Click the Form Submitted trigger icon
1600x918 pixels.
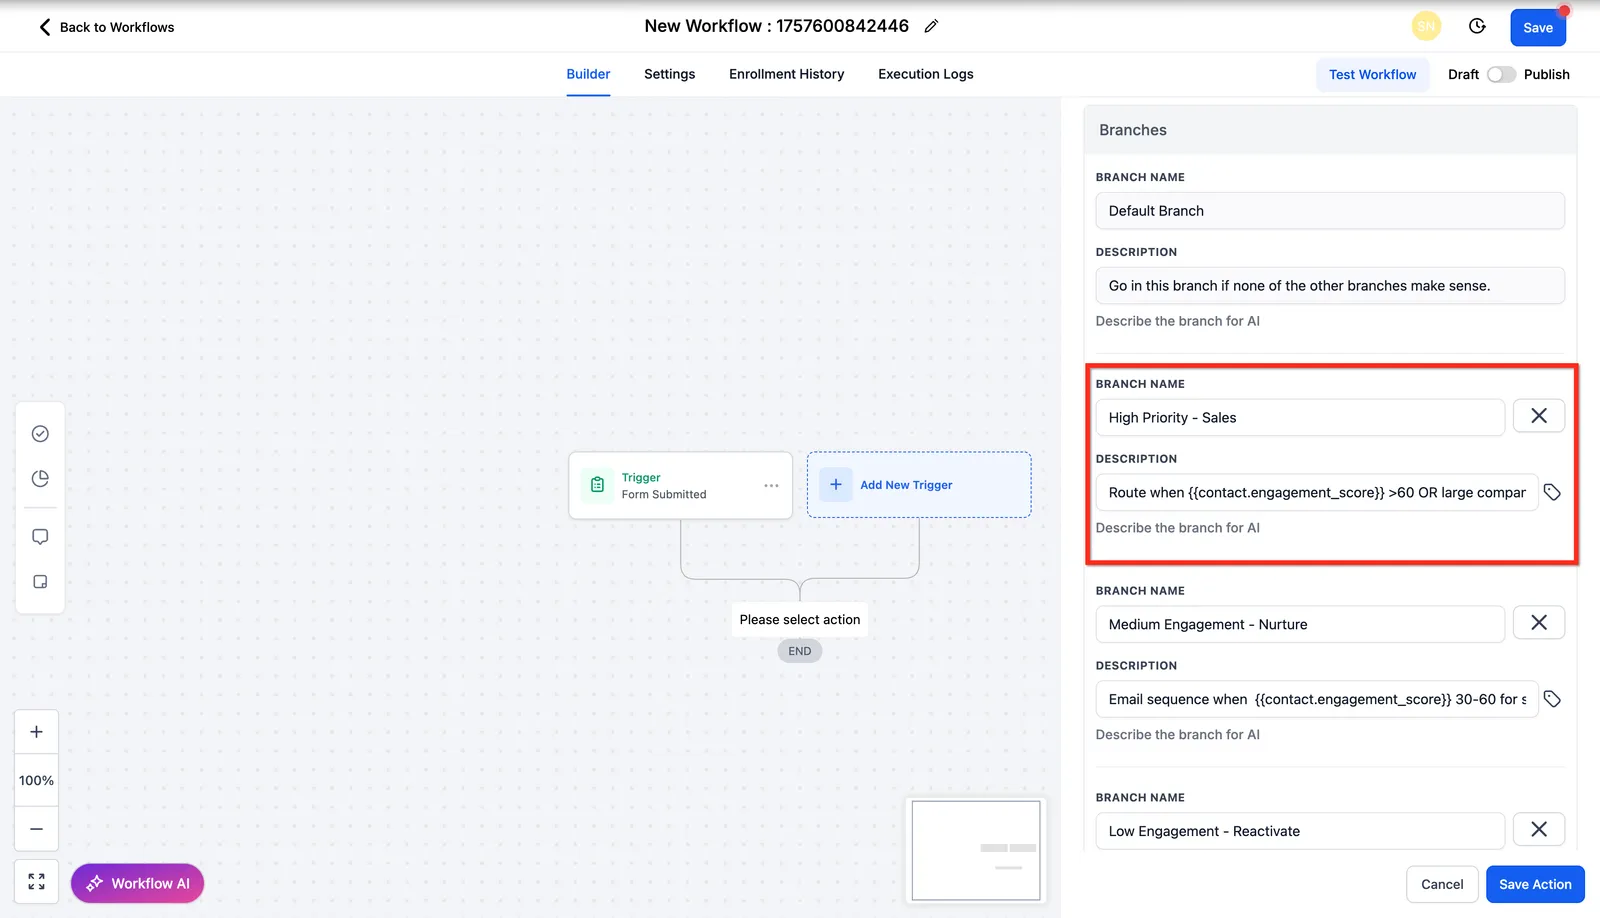click(597, 485)
